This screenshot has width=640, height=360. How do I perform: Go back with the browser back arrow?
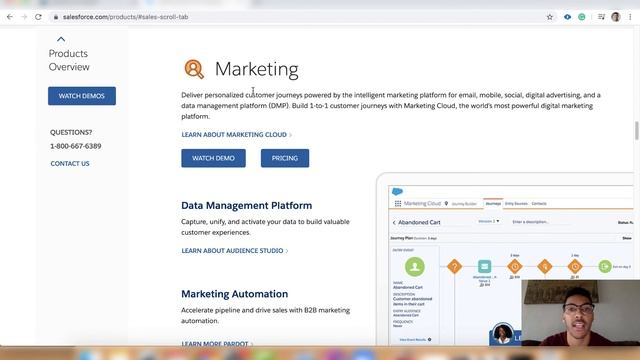click(10, 17)
